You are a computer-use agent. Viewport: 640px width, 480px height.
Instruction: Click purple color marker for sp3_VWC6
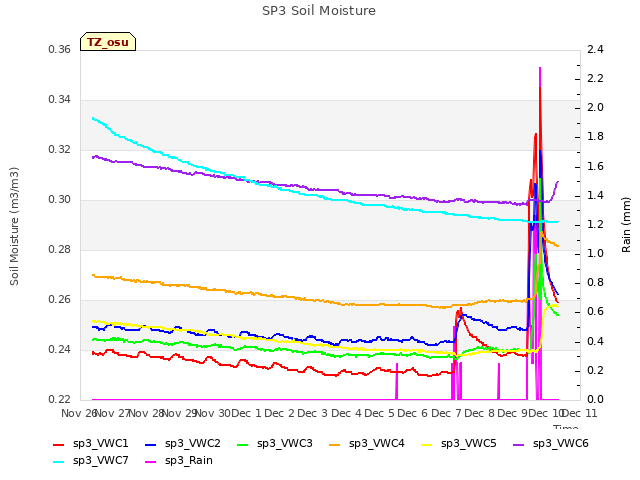[519, 444]
